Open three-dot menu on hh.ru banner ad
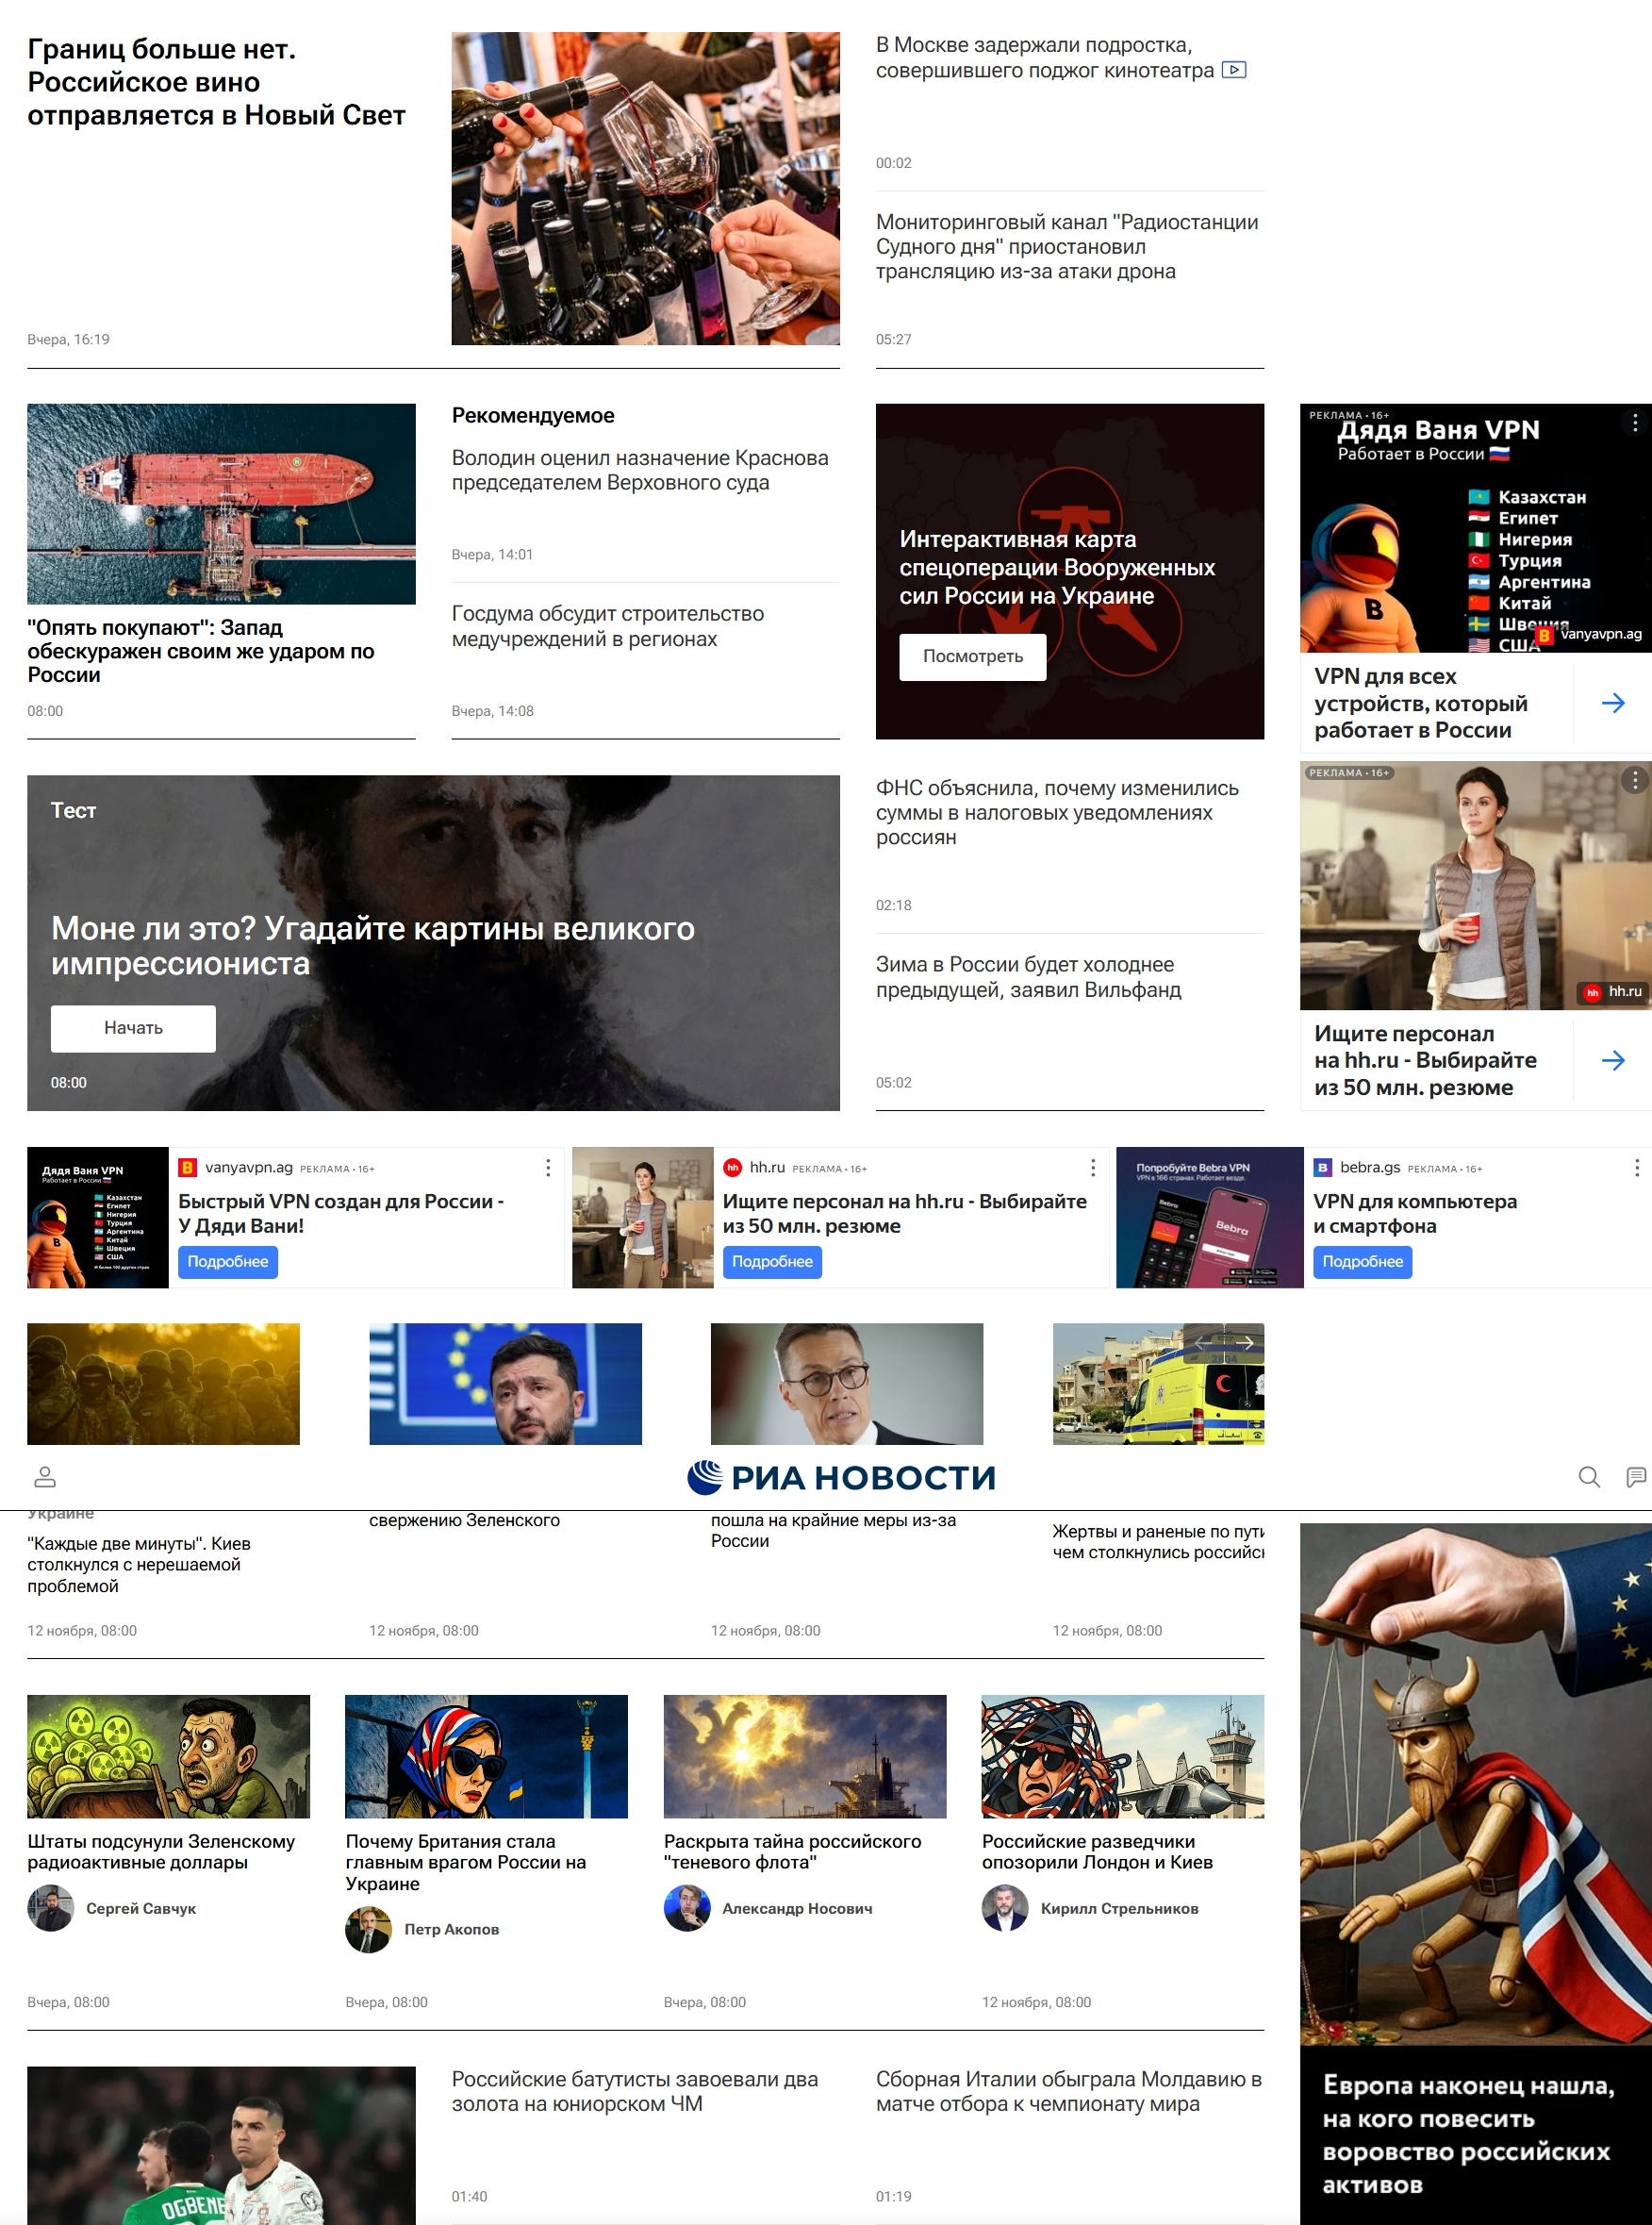 pos(1092,1167)
